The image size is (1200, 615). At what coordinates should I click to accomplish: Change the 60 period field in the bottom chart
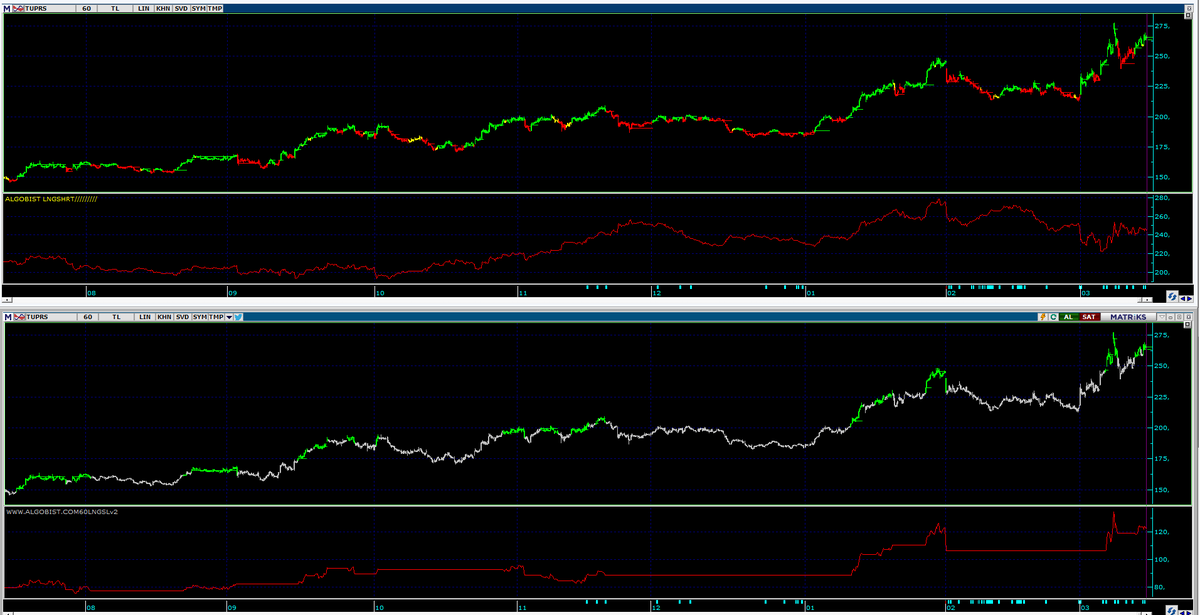pyautogui.click(x=87, y=317)
